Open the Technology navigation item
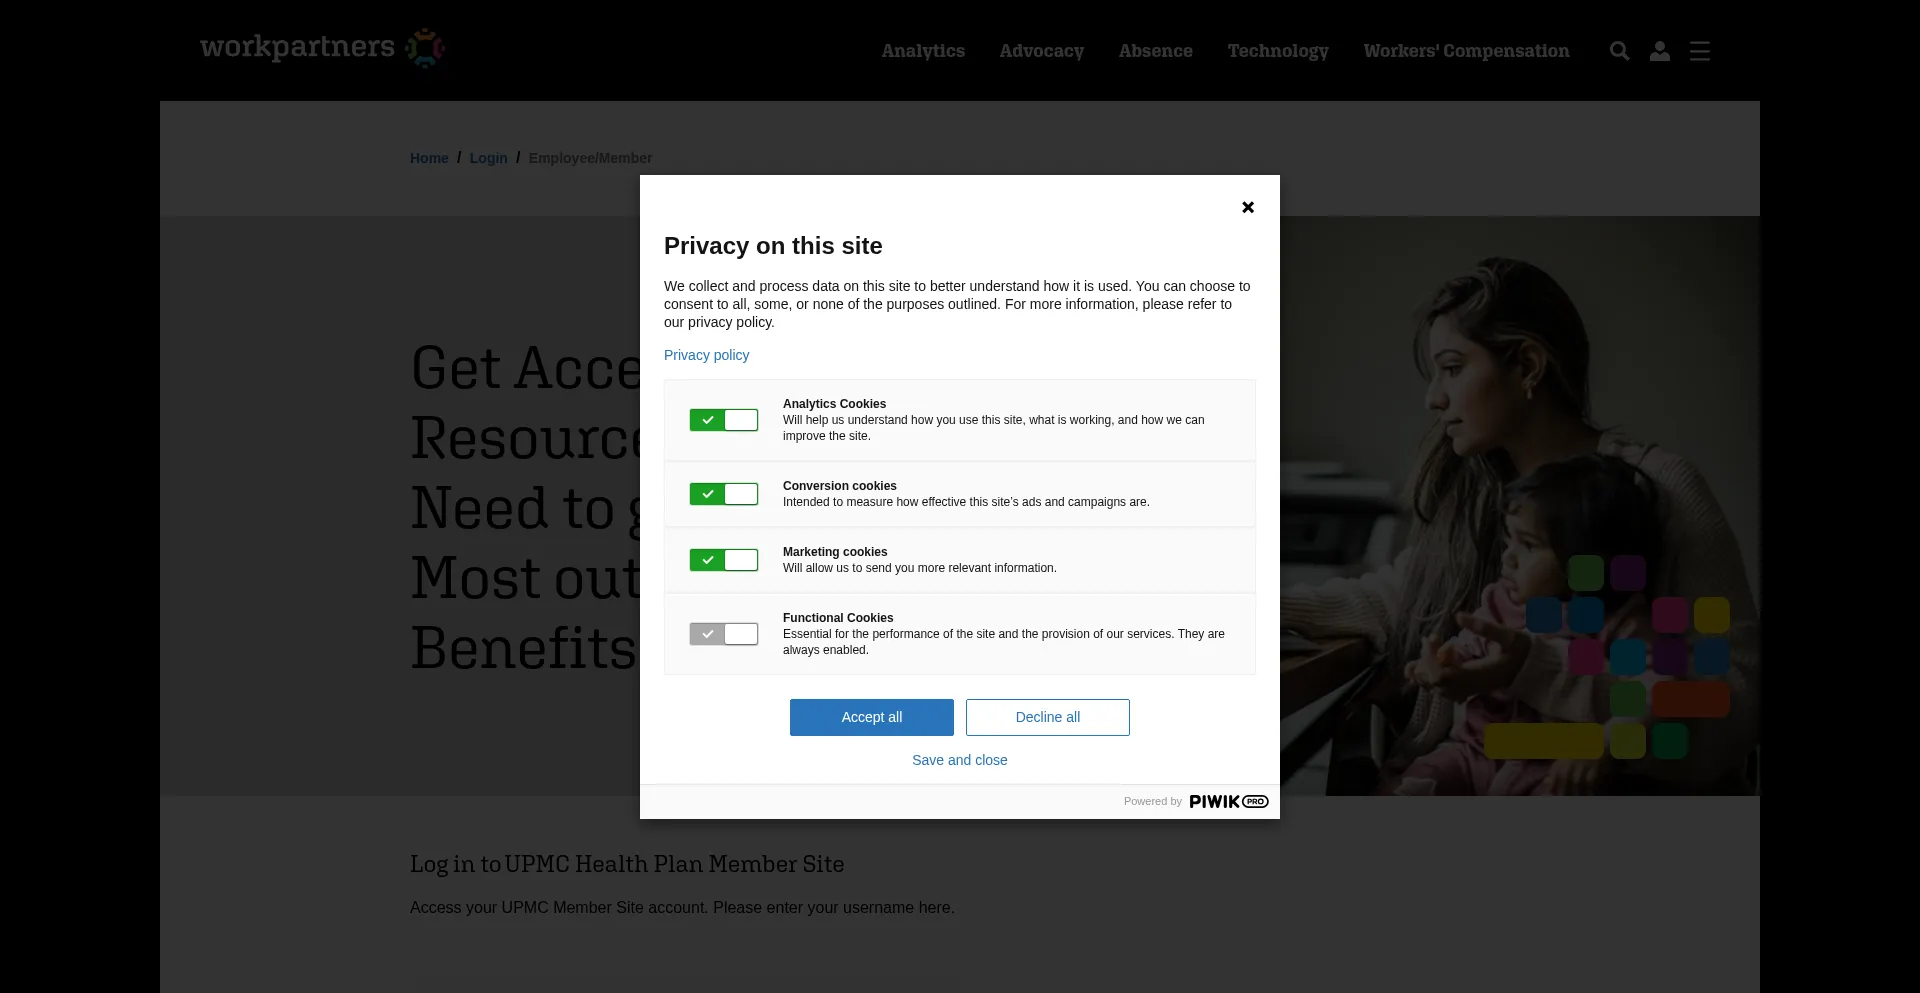The image size is (1920, 993). [1277, 51]
